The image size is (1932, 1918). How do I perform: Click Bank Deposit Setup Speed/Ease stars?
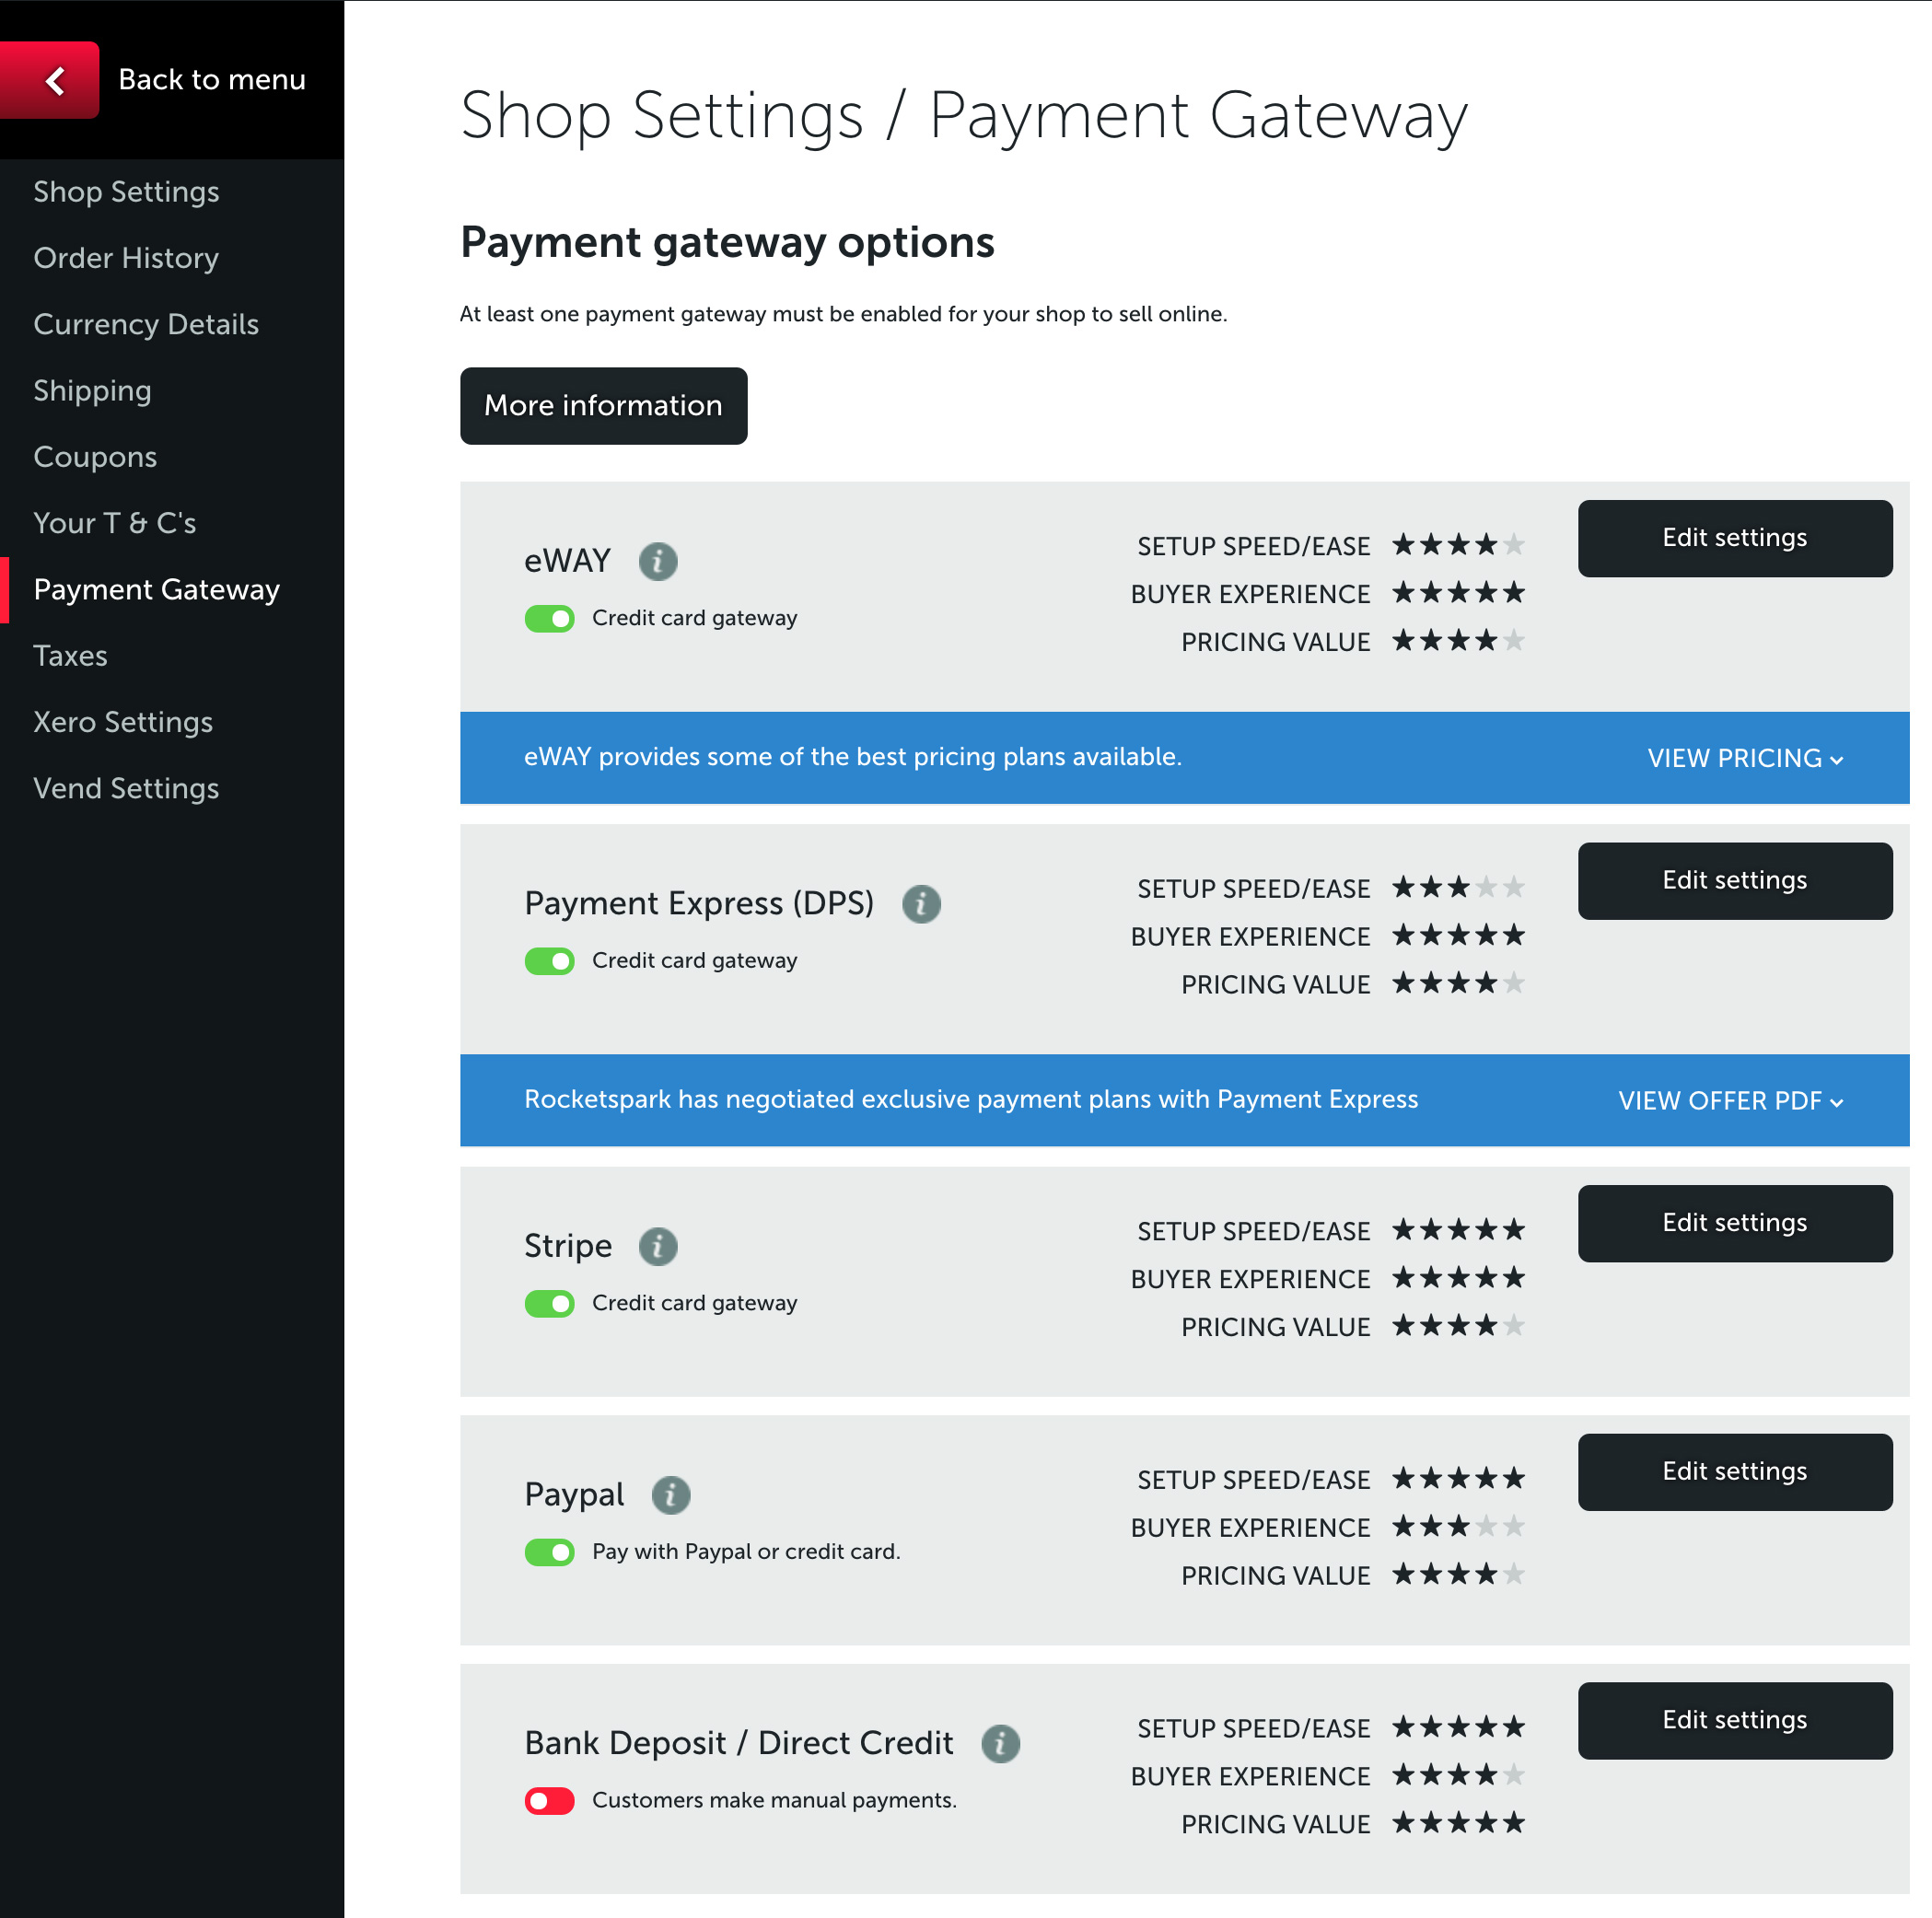pos(1459,1728)
